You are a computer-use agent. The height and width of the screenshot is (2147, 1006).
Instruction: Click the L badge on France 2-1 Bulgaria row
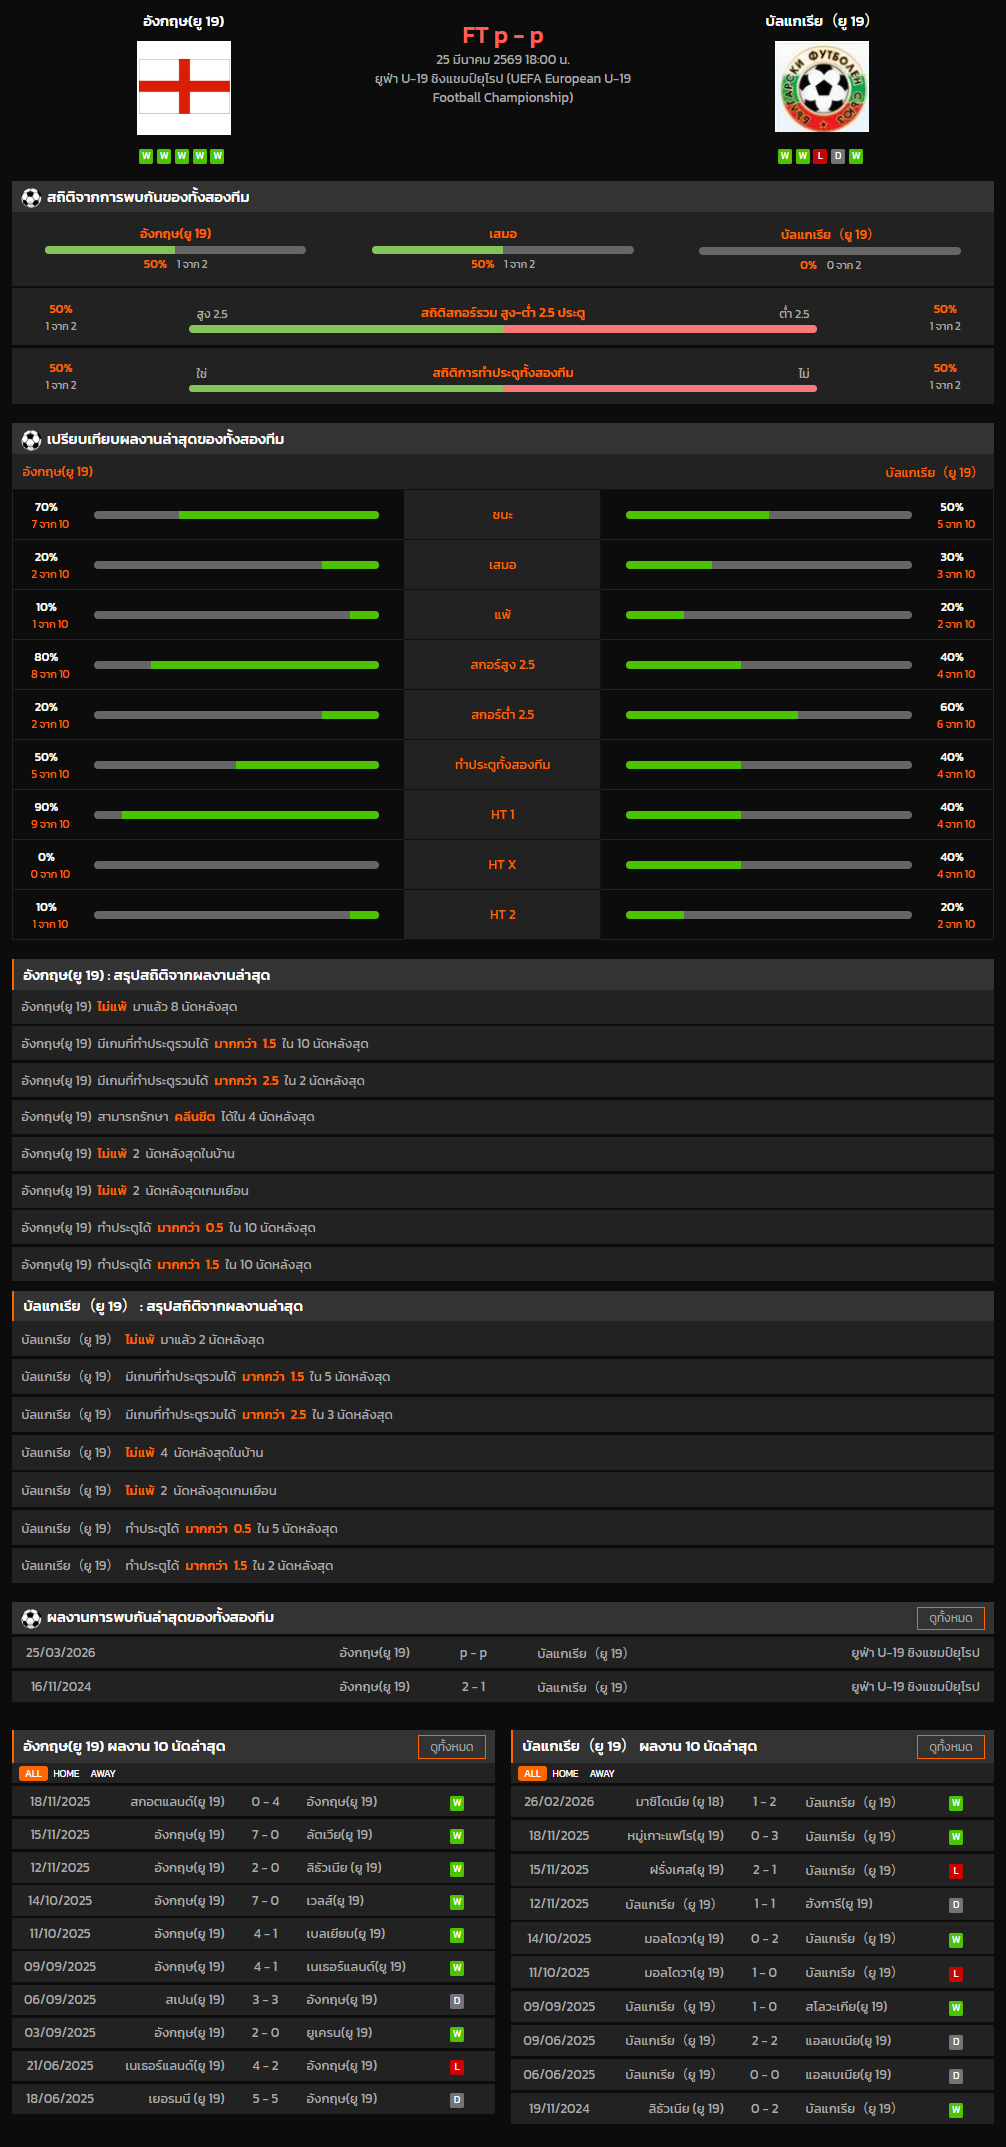pyautogui.click(x=956, y=1871)
